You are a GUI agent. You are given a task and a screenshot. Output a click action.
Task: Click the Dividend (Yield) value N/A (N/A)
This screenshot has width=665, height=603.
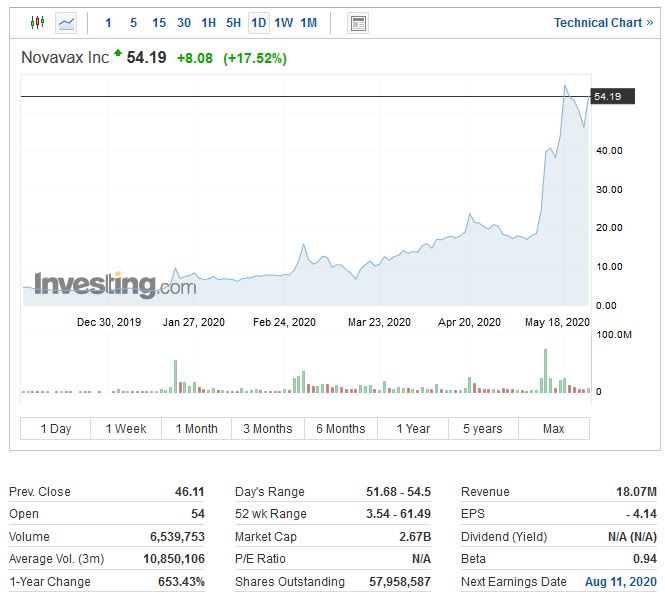632,536
